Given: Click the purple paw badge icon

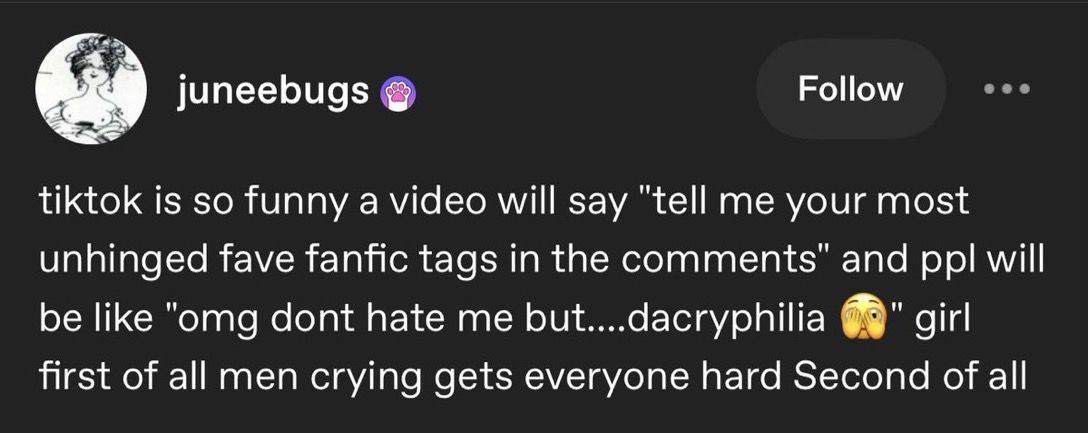Looking at the screenshot, I should pos(401,94).
